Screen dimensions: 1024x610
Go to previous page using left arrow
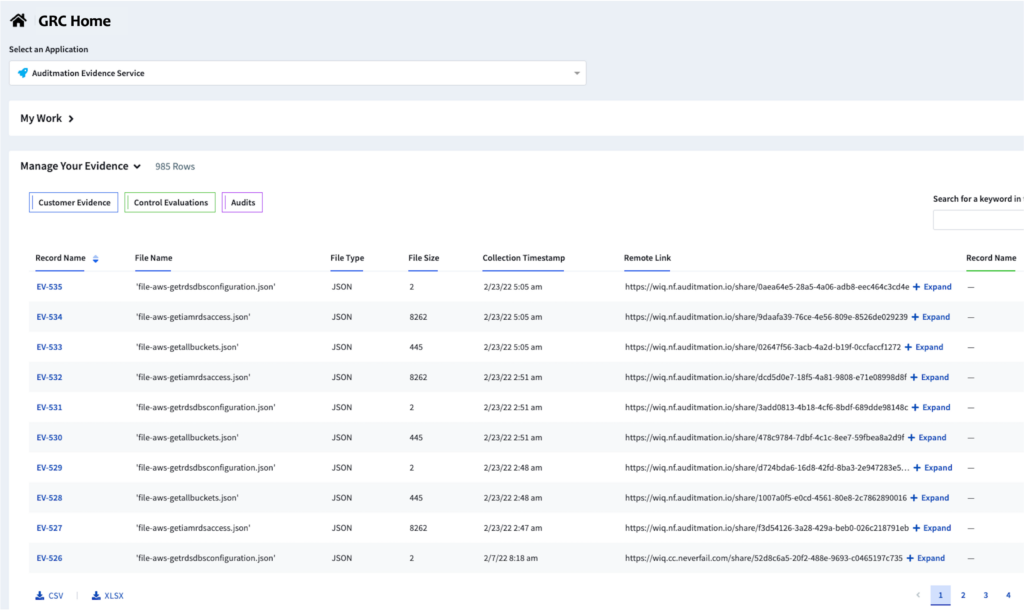pyautogui.click(x=918, y=595)
